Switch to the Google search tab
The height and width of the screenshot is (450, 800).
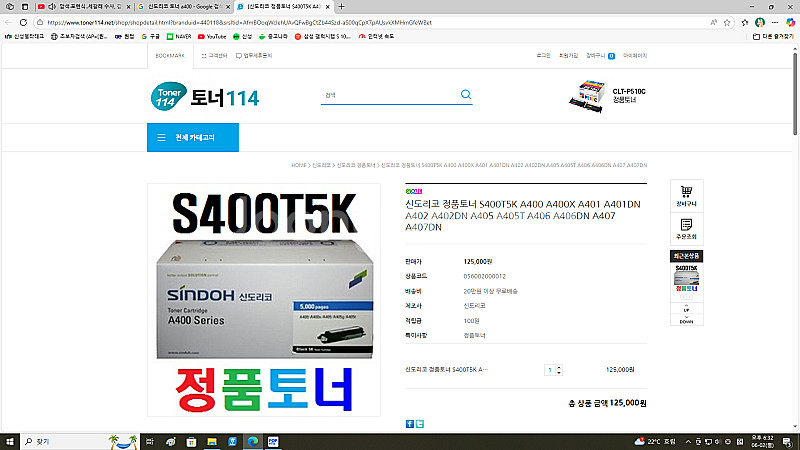tap(184, 7)
